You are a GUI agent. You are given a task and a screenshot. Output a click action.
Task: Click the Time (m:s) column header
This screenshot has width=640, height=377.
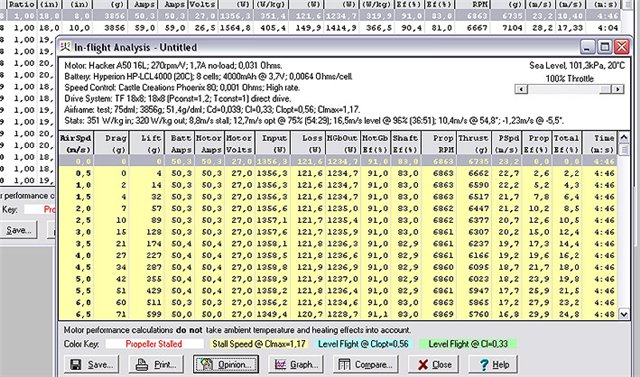pos(600,144)
